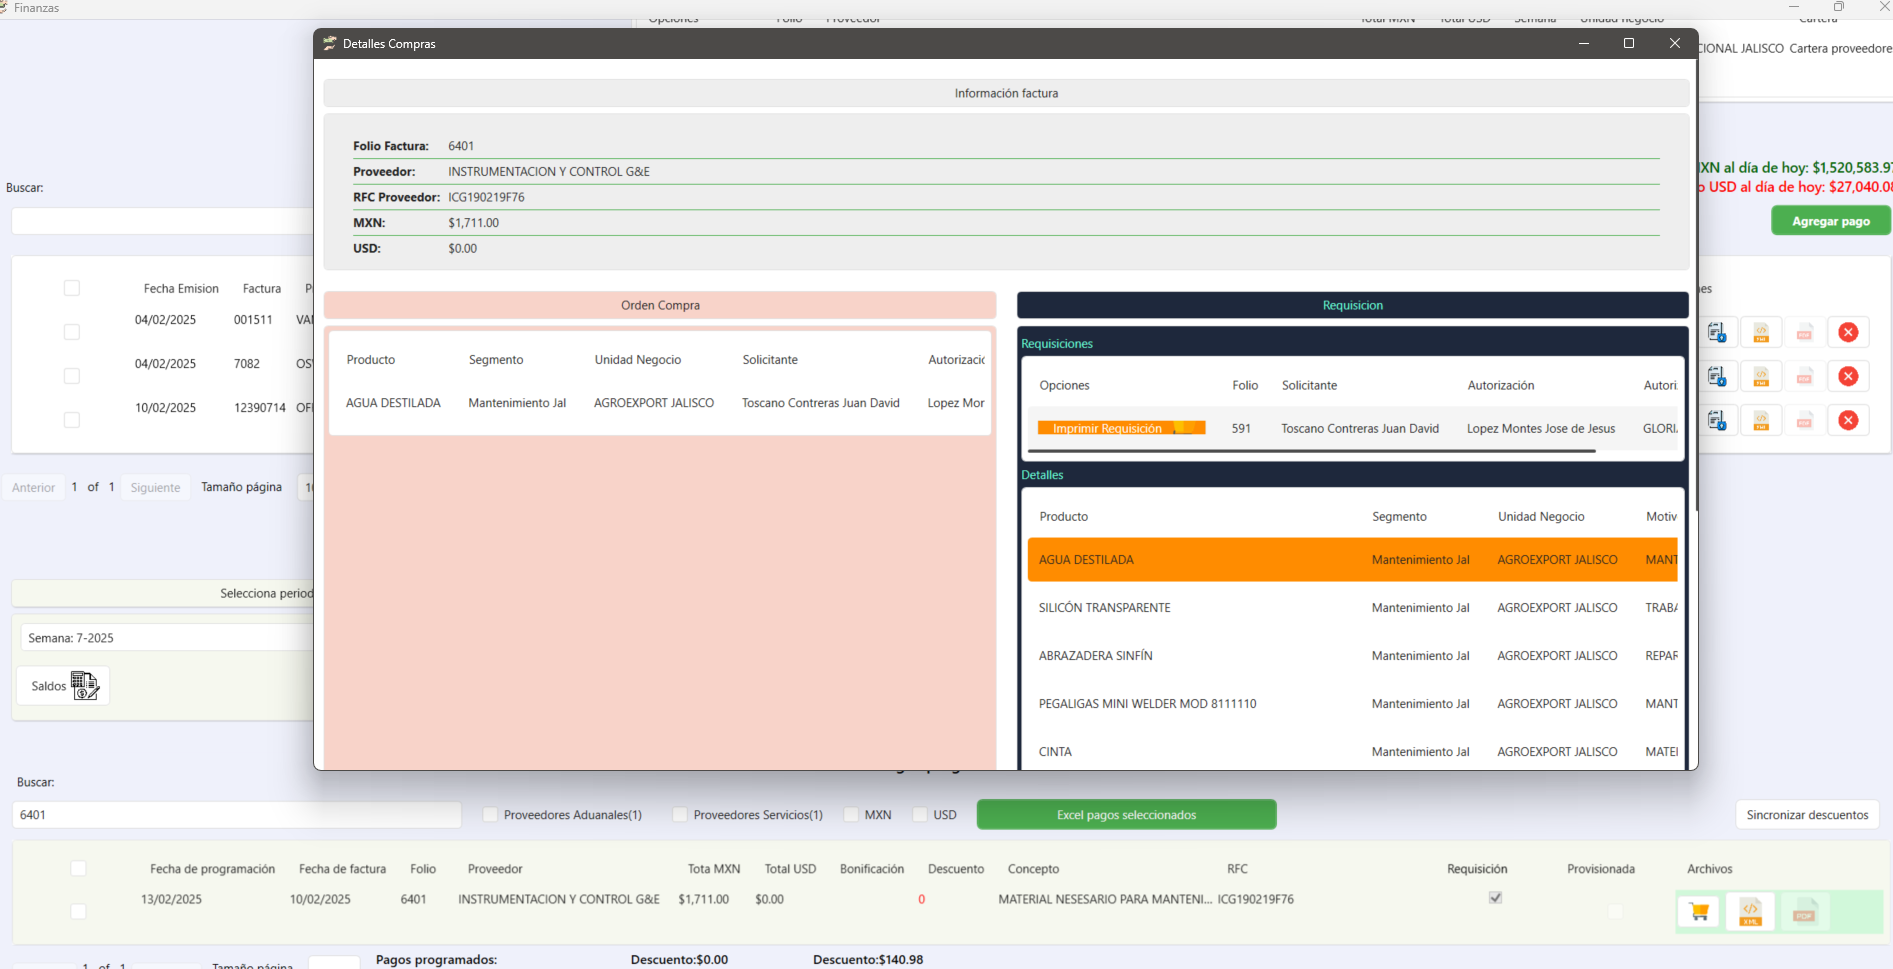Click Excel pagos seleccionados button
This screenshot has width=1893, height=969.
pos(1126,815)
